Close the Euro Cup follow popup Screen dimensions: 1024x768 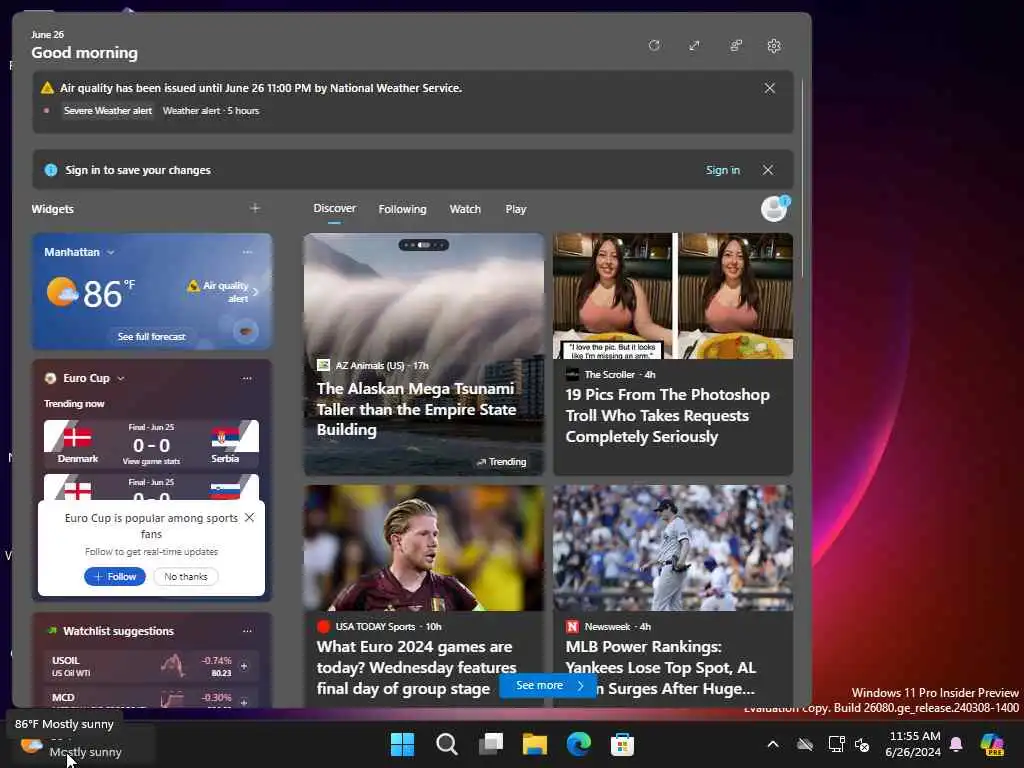click(x=249, y=518)
